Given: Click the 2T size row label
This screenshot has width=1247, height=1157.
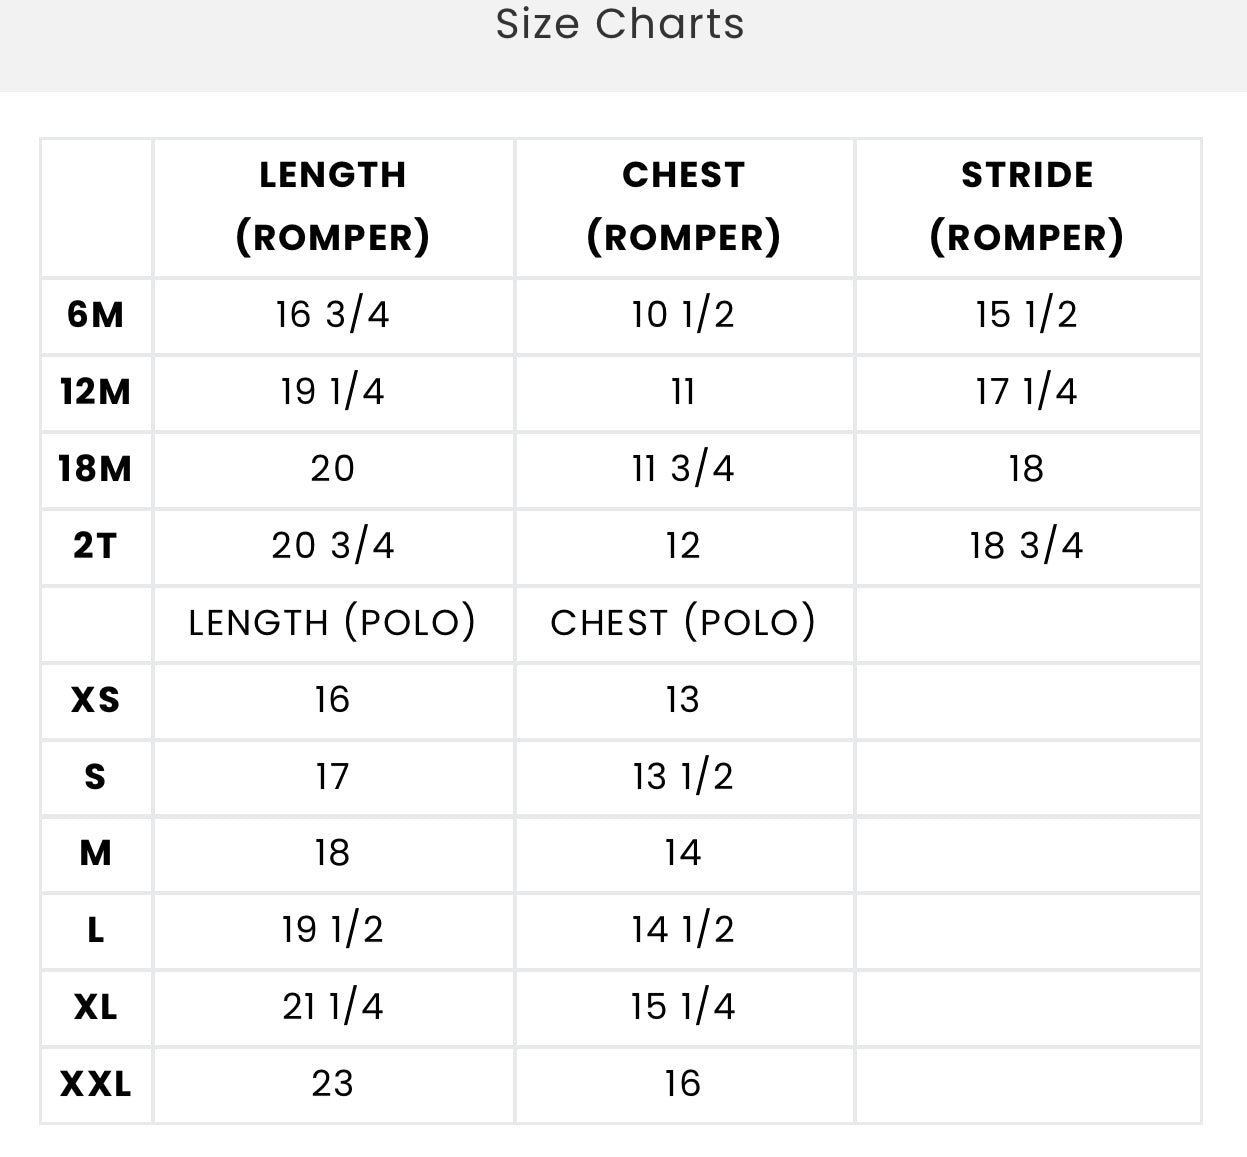Looking at the screenshot, I should point(96,546).
